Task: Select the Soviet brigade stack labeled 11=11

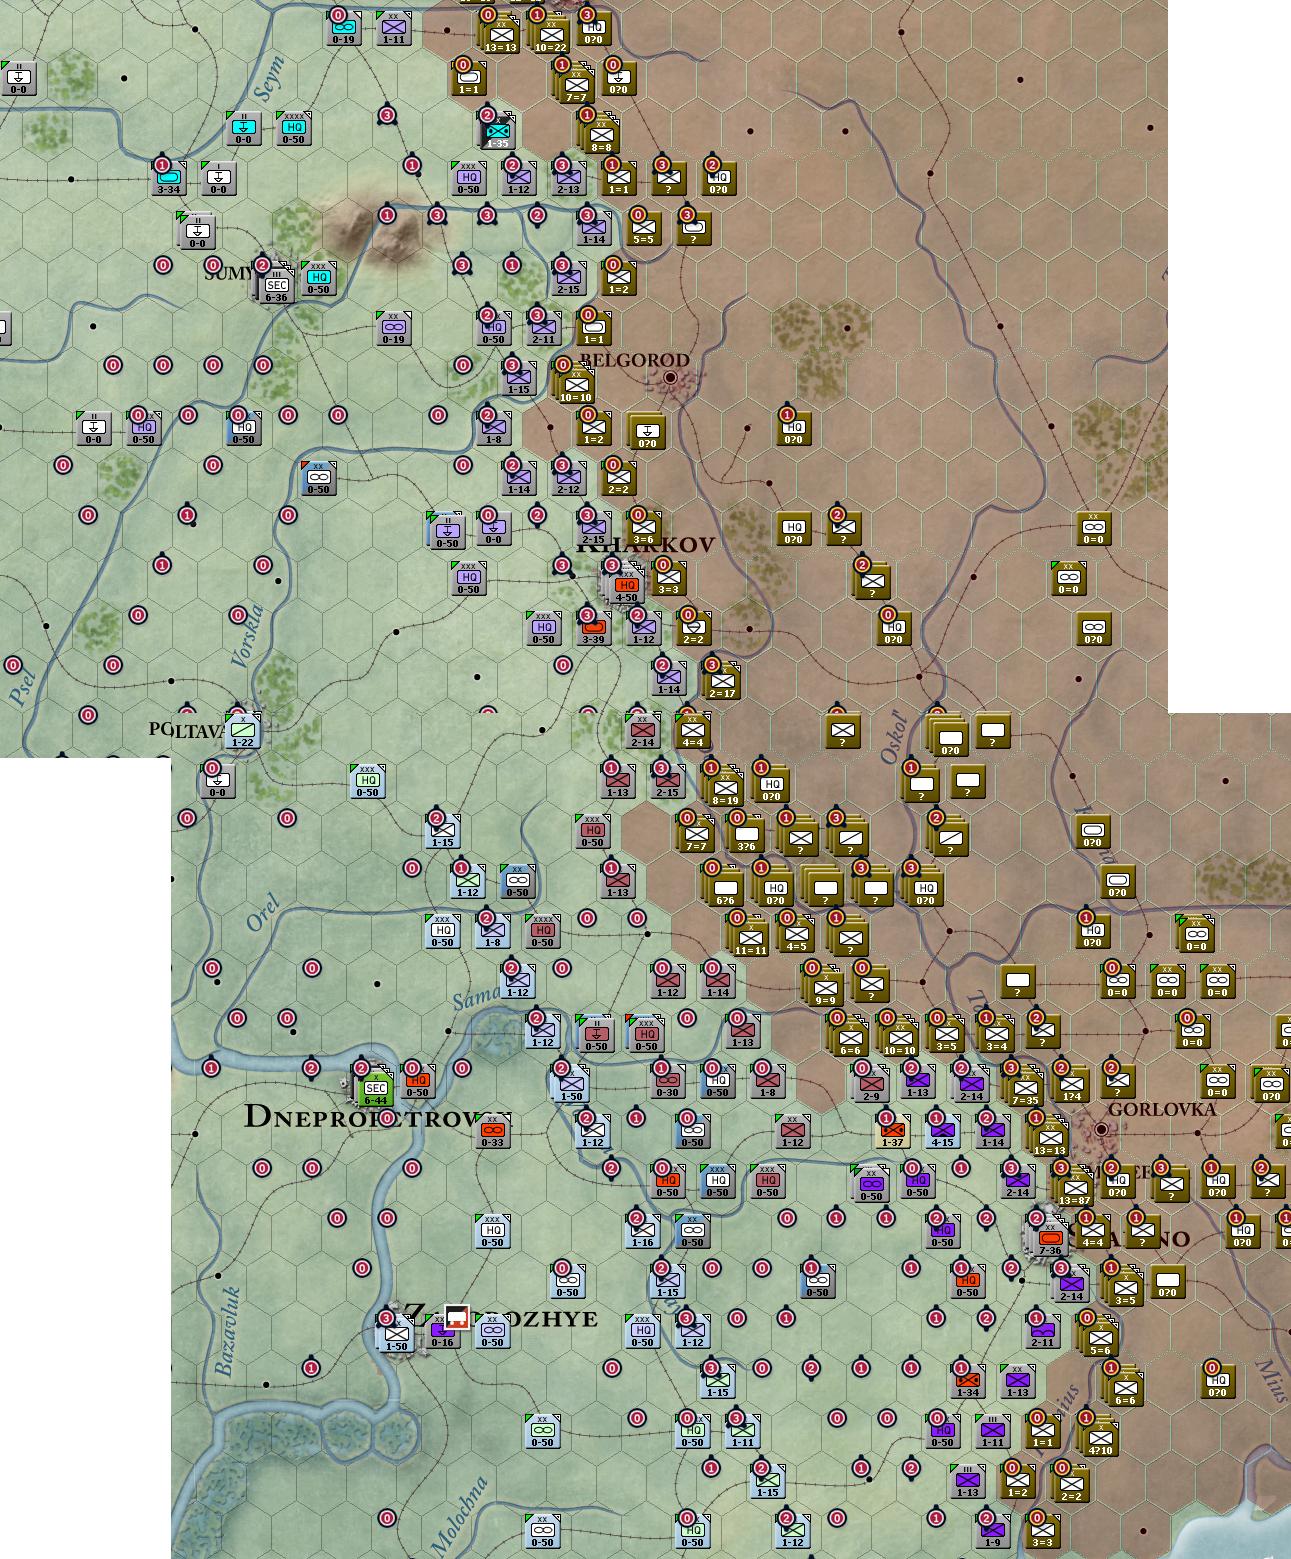Action: pos(750,937)
